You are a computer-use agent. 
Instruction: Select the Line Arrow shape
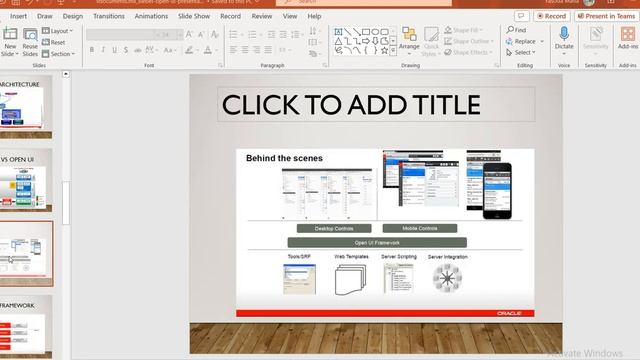click(x=356, y=32)
